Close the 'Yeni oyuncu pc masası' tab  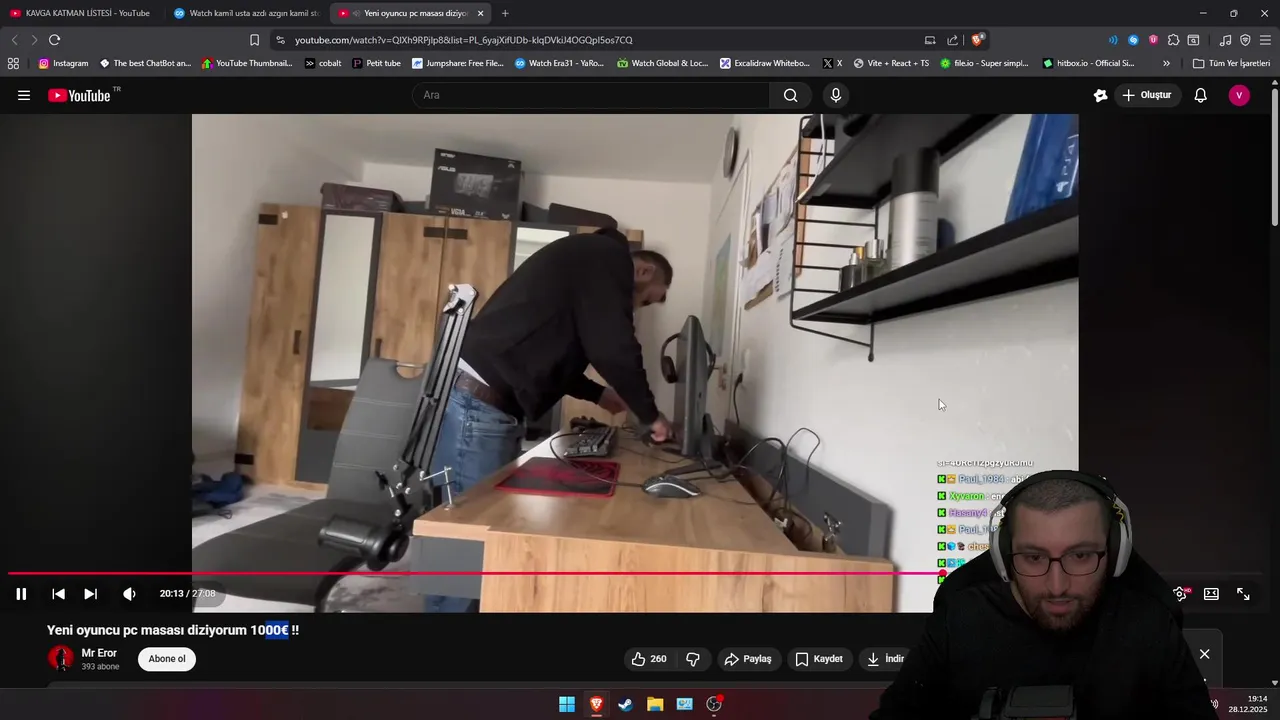[x=481, y=13]
